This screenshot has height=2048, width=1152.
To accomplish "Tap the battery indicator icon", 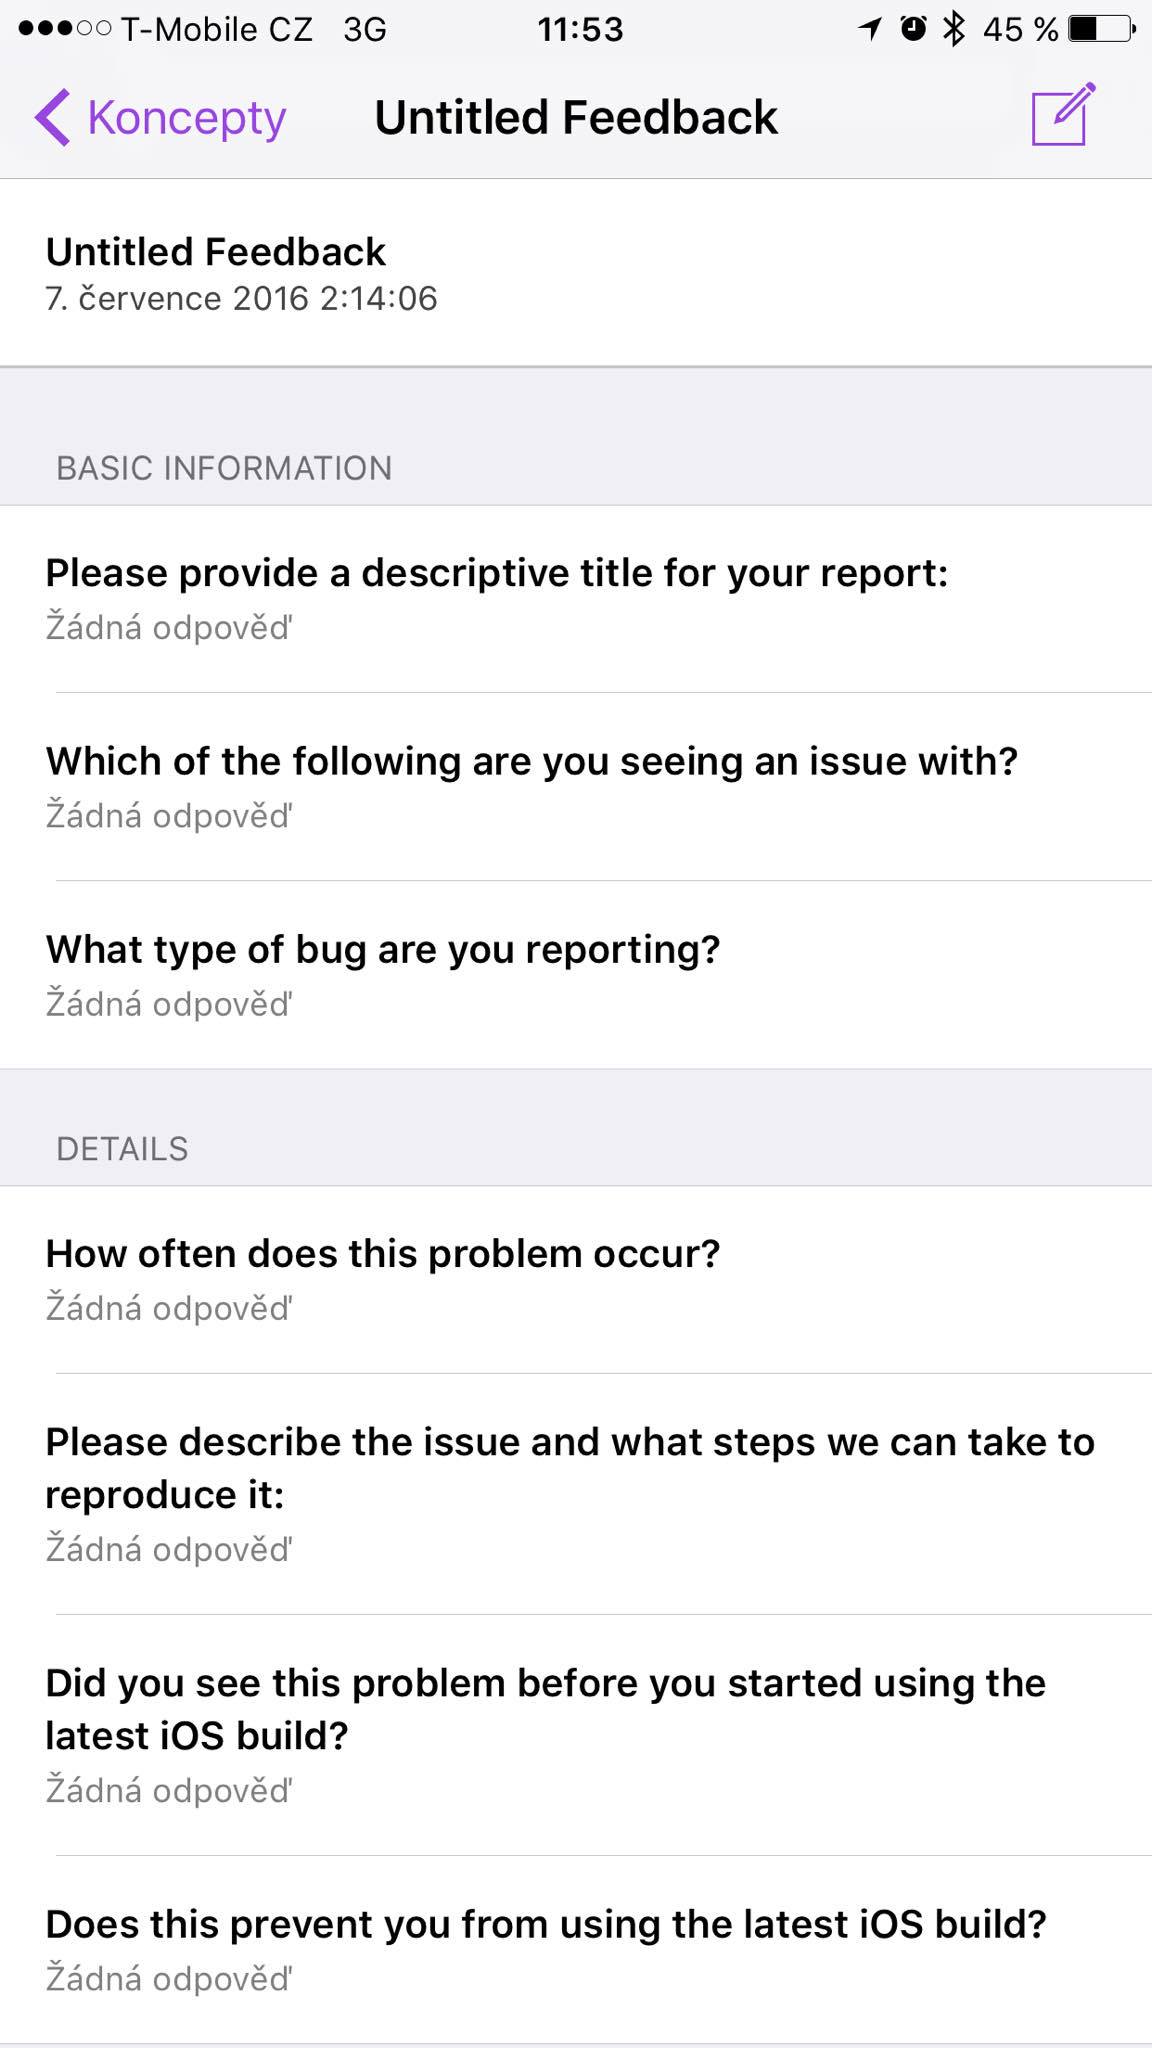I will tap(1101, 29).
